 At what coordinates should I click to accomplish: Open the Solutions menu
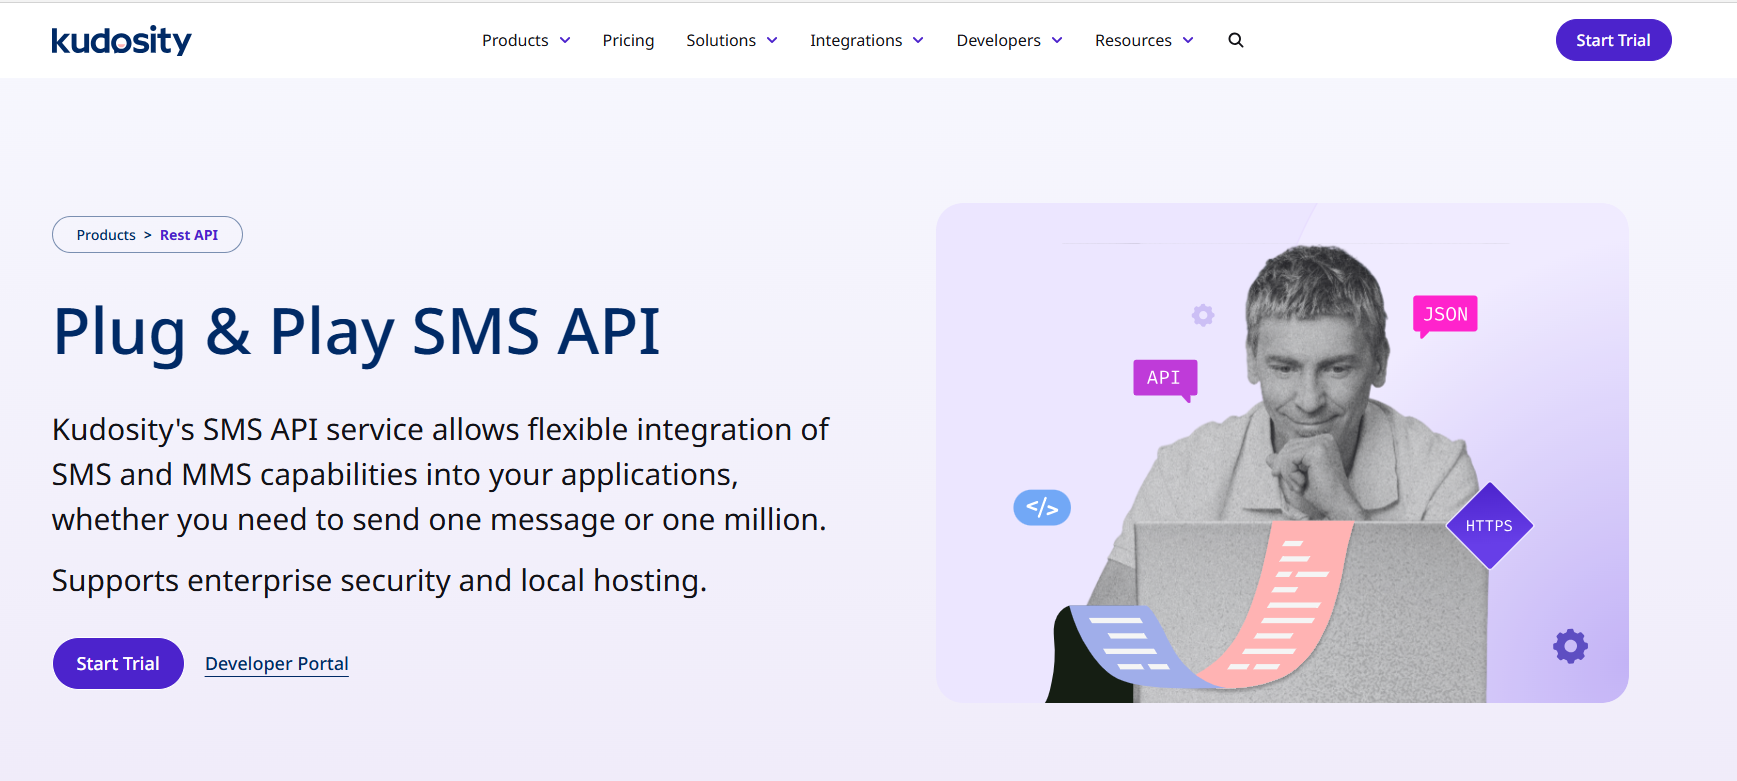[x=721, y=40]
